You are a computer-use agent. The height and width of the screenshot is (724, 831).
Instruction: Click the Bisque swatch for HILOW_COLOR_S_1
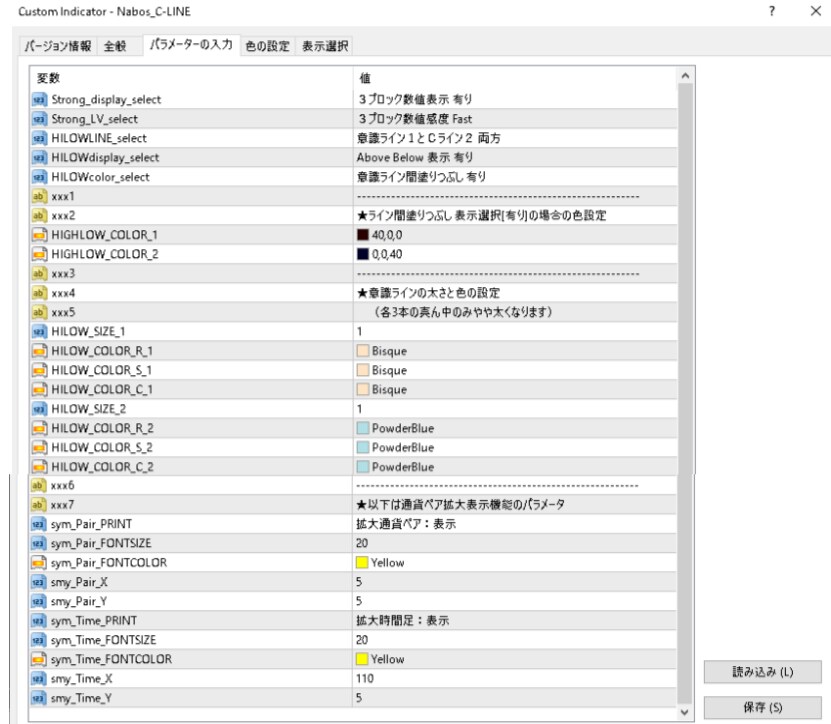[x=363, y=370]
